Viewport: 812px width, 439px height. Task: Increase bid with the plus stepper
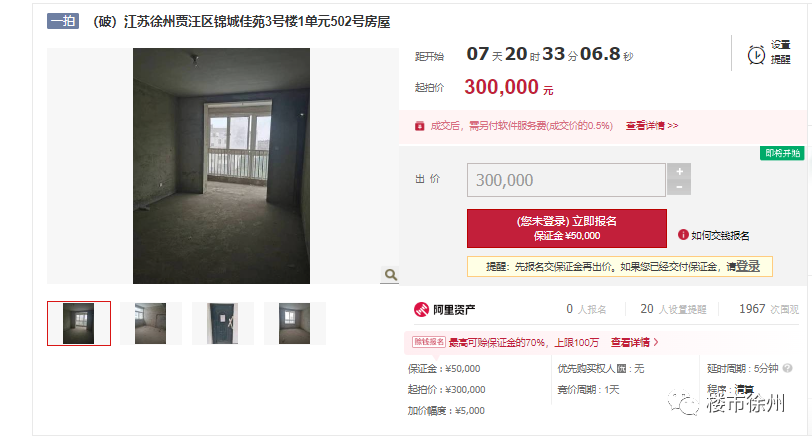(x=679, y=171)
